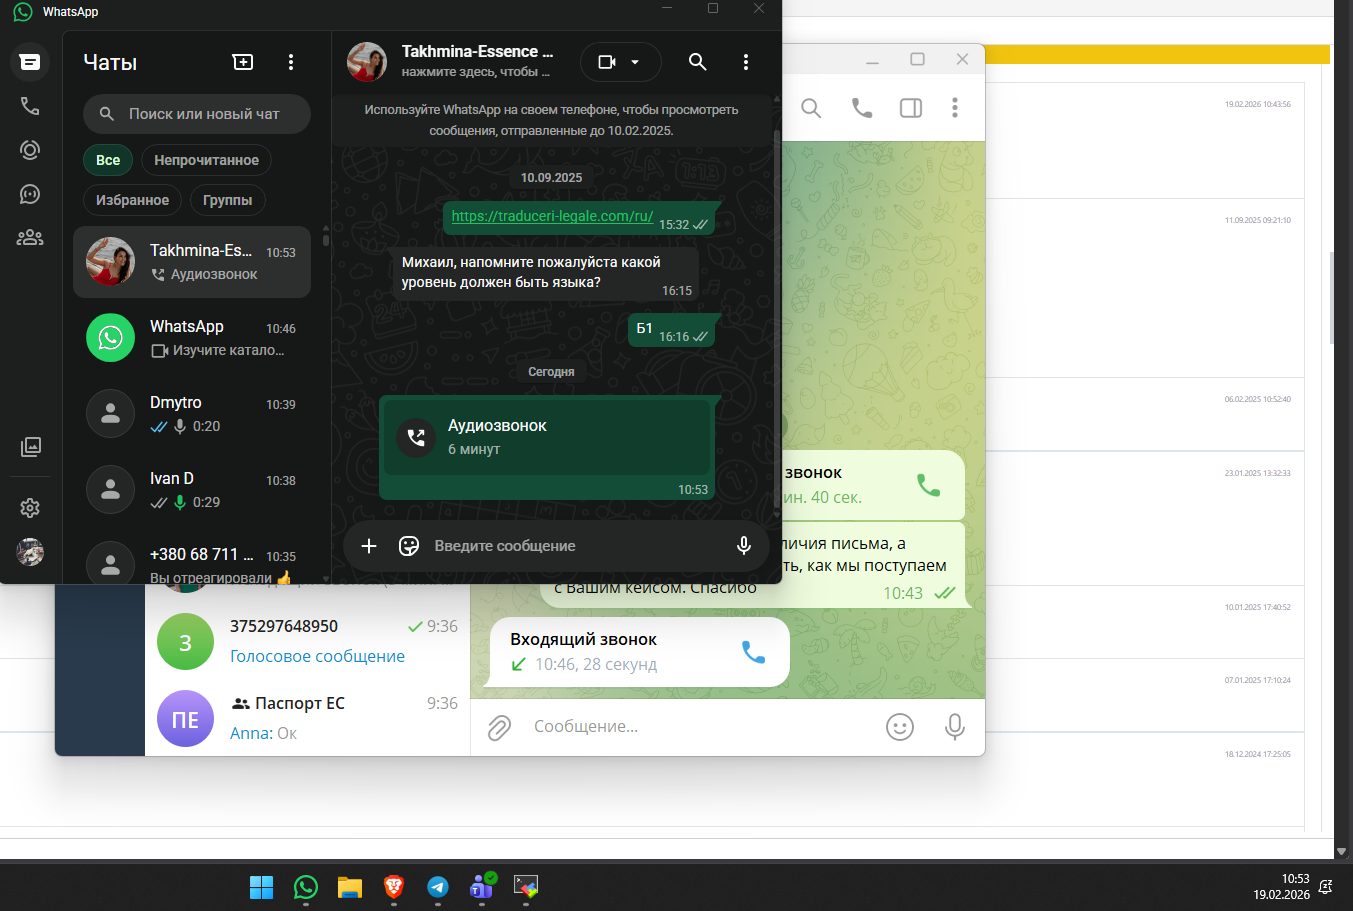Attach a file in Telegram
The height and width of the screenshot is (911, 1353).
click(499, 727)
